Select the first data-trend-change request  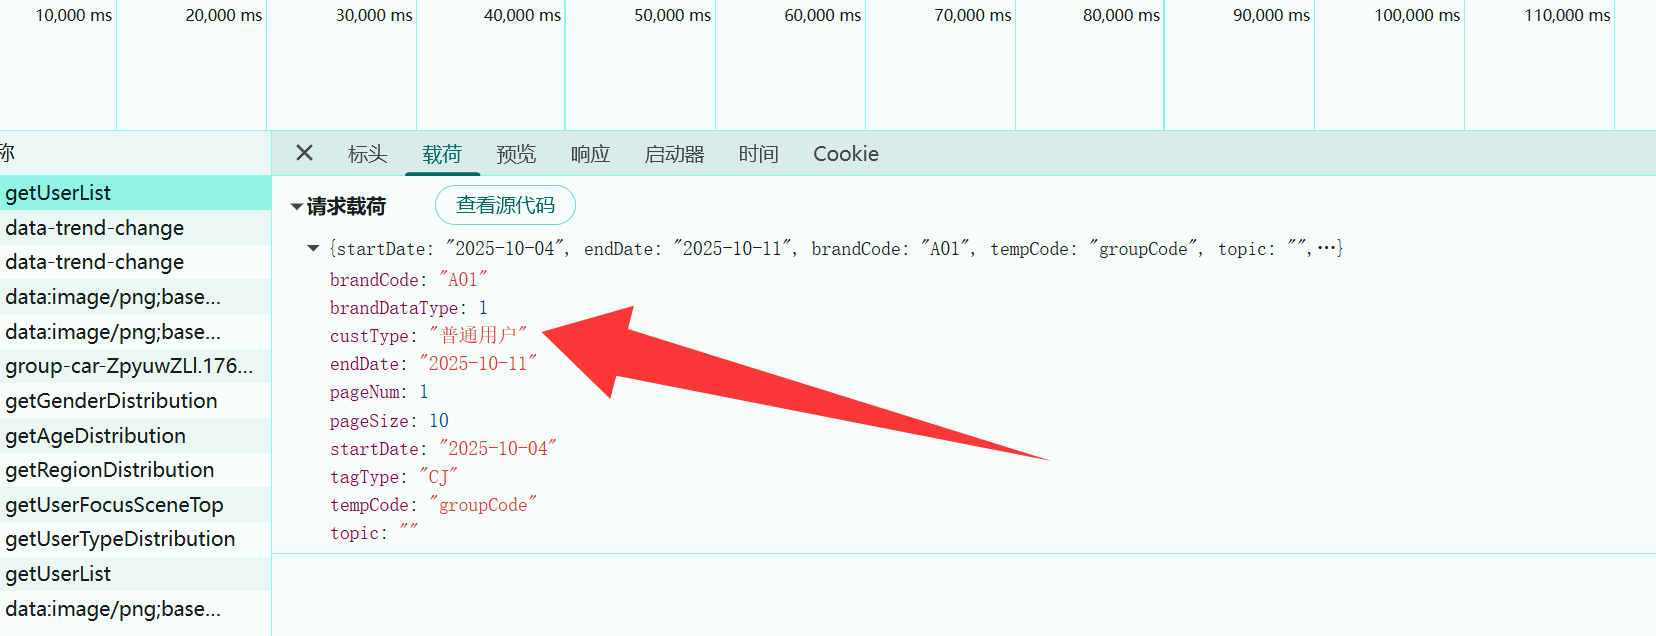click(94, 228)
